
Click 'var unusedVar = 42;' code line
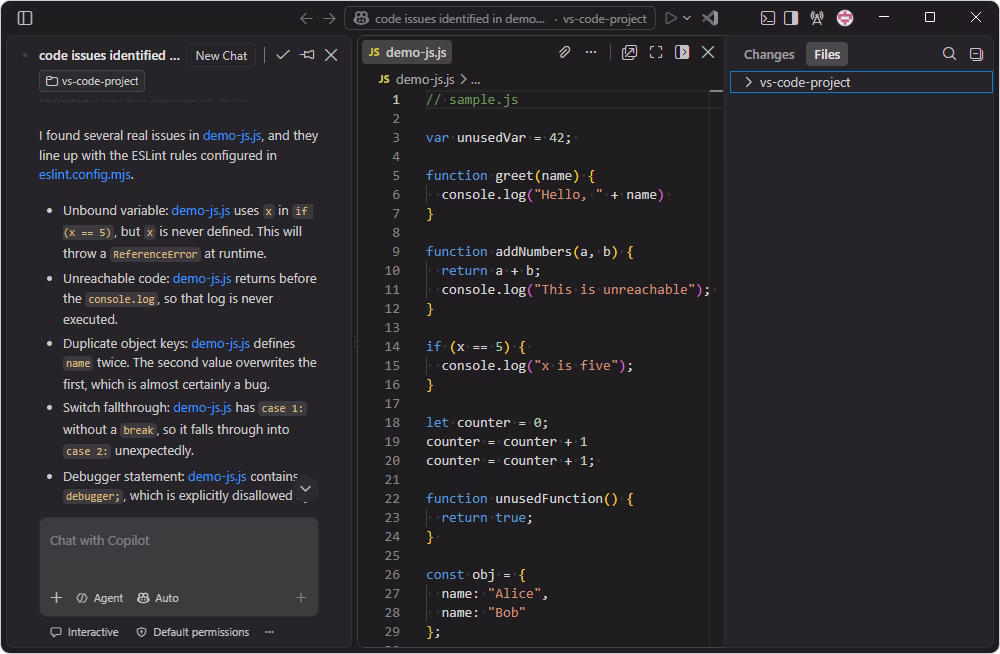pyautogui.click(x=498, y=137)
